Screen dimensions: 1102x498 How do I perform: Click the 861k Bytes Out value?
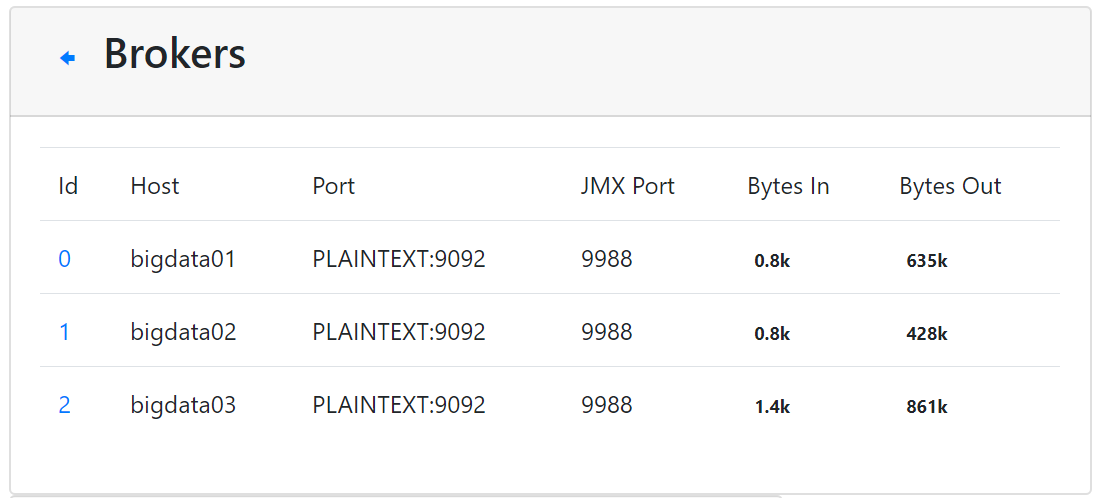[x=927, y=407]
